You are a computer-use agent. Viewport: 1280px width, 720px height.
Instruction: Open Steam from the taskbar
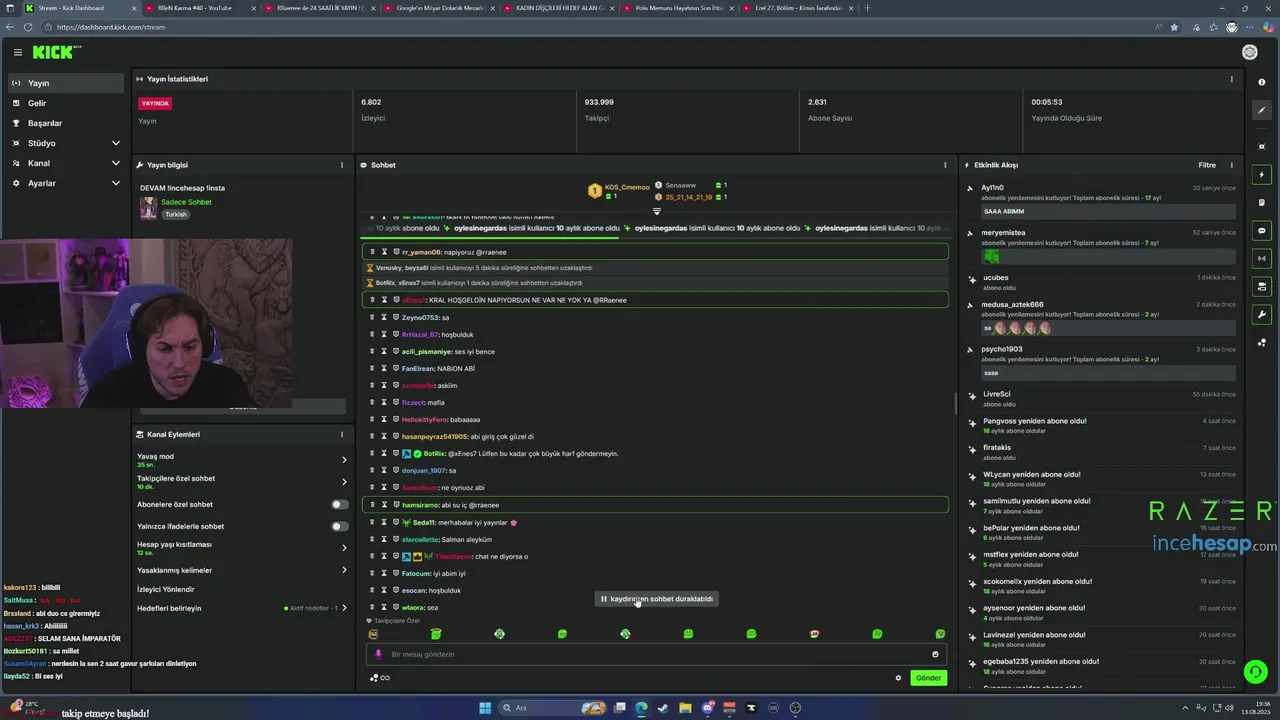click(664, 708)
